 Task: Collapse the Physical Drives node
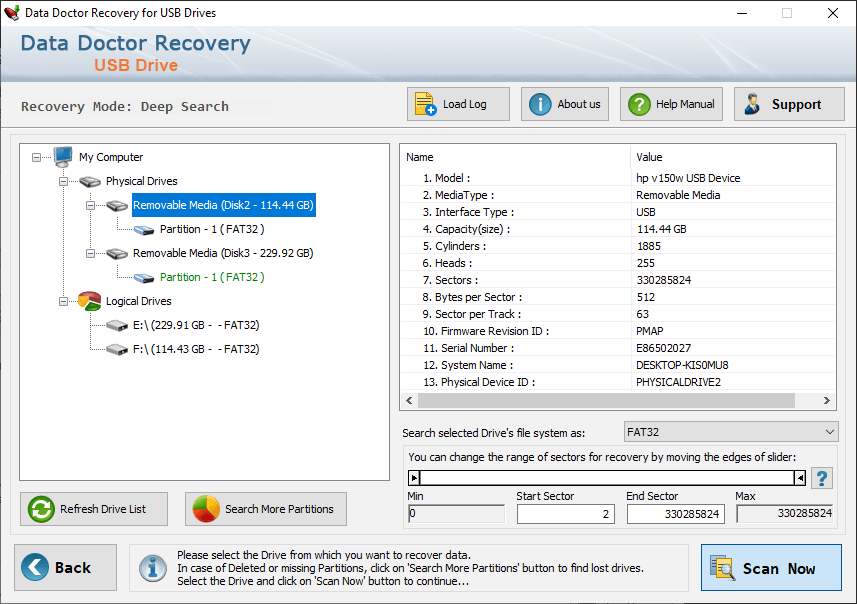(63, 181)
